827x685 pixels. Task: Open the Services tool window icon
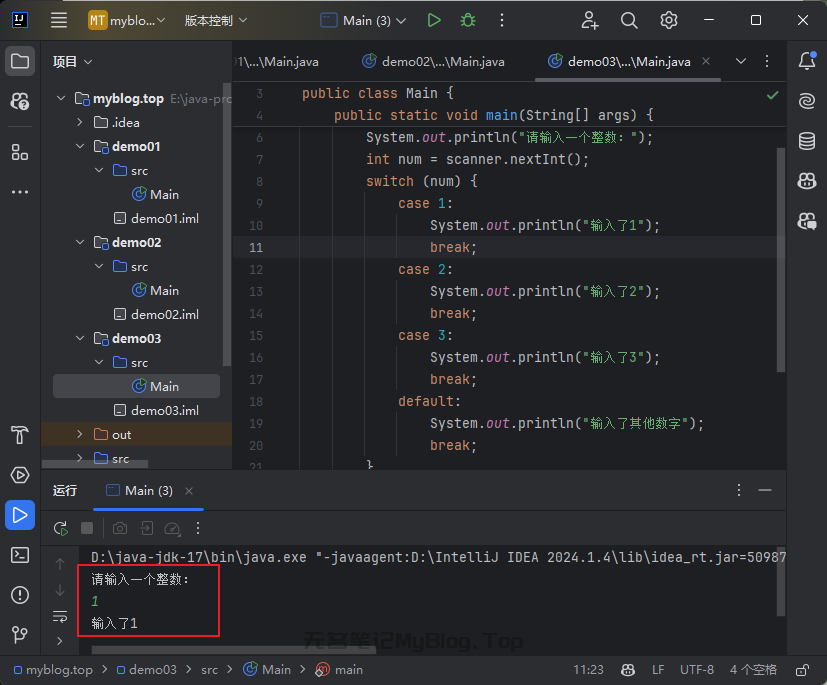click(20, 475)
